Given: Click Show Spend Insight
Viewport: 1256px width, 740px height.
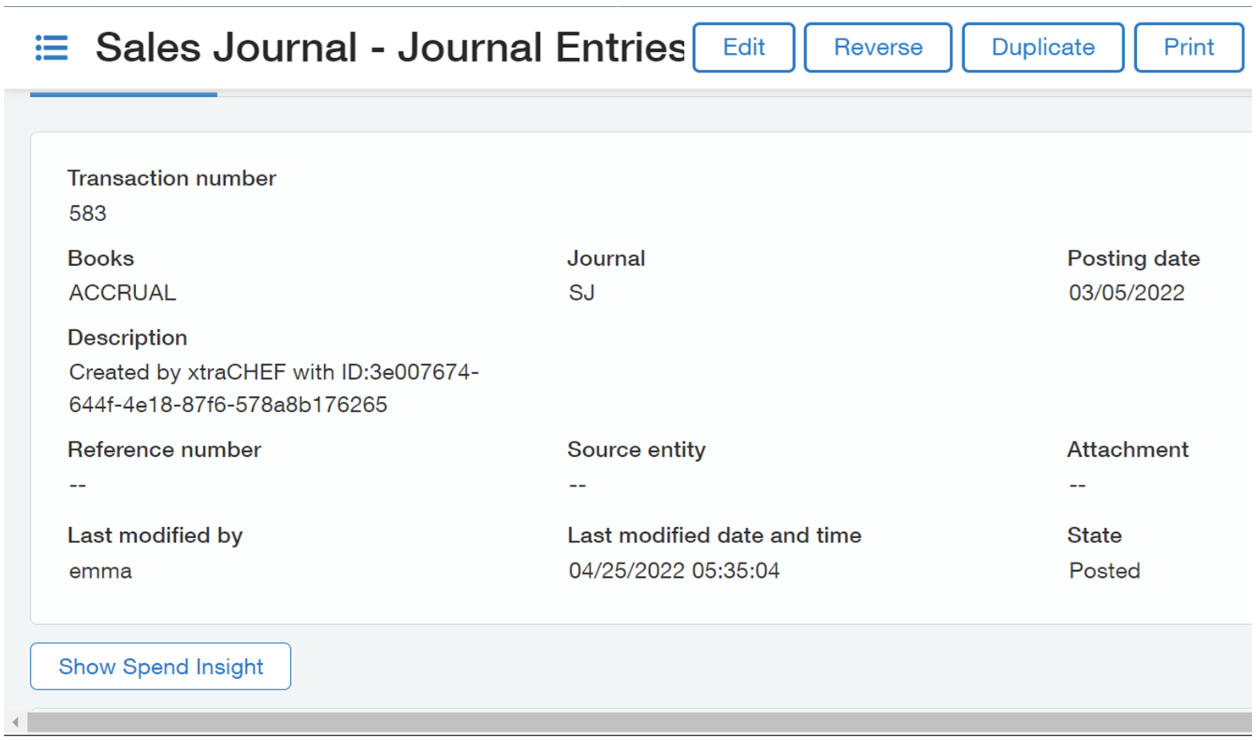Looking at the screenshot, I should [x=160, y=666].
